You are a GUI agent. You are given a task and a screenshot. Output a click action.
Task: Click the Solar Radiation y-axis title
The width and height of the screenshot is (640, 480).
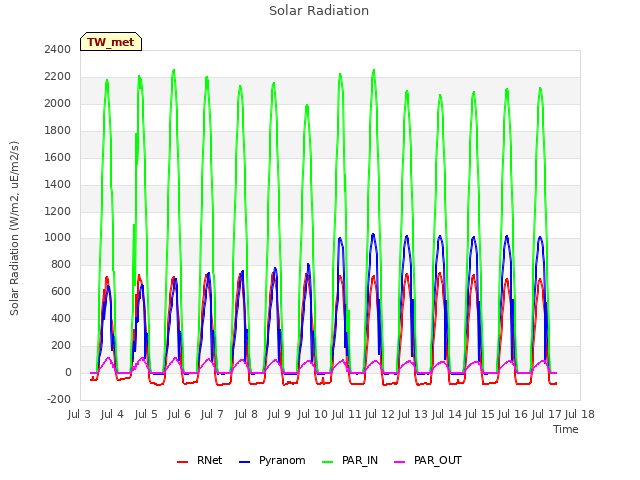tap(14, 228)
